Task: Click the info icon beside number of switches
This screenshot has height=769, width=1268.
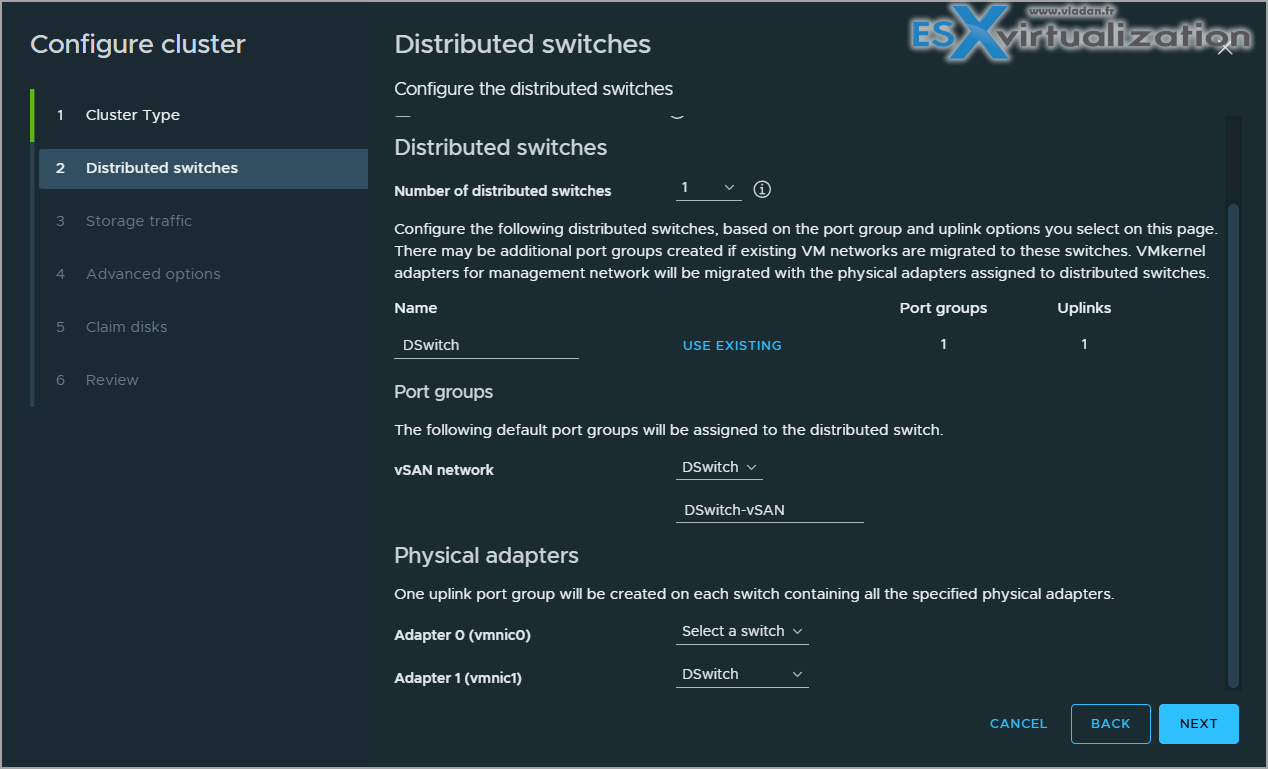Action: coord(762,188)
